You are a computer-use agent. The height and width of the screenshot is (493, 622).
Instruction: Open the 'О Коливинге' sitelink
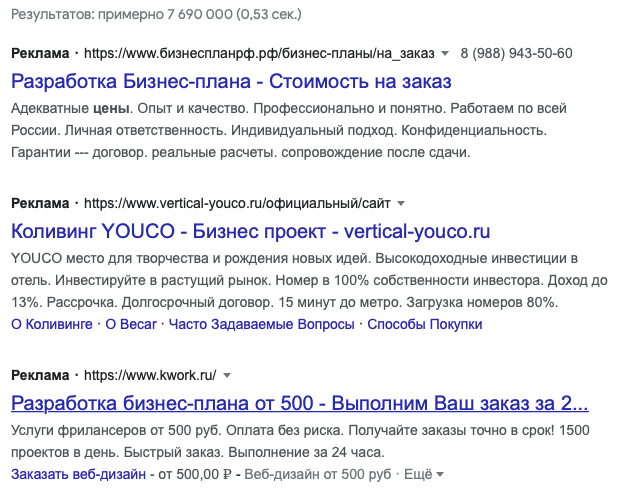click(52, 324)
